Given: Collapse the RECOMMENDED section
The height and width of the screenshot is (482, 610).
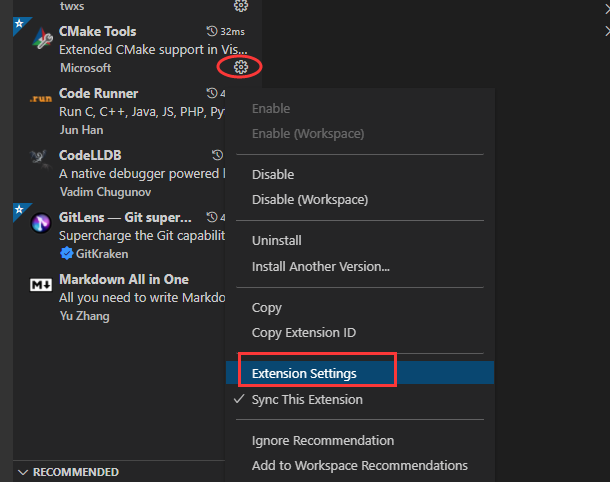Looking at the screenshot, I should click(x=23, y=472).
